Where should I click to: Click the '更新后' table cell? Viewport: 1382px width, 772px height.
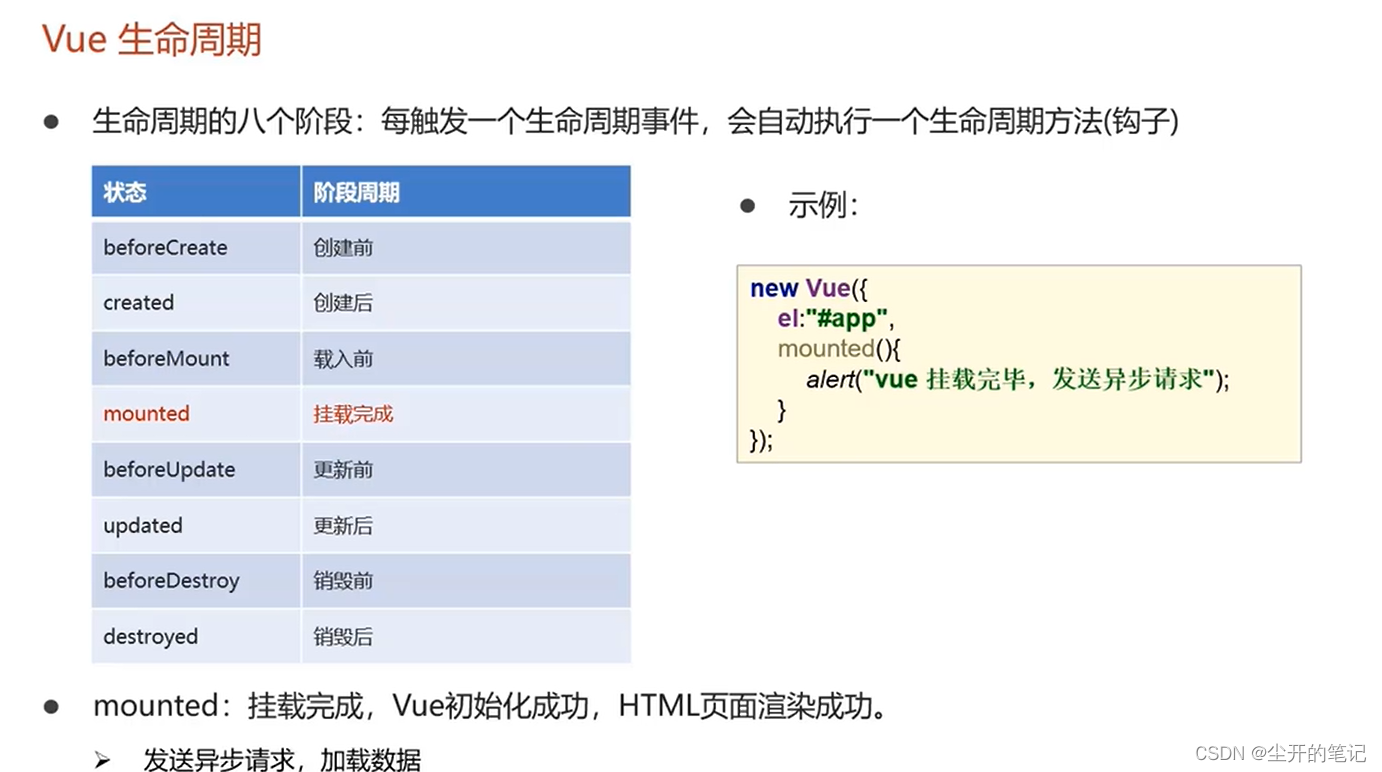(466, 526)
